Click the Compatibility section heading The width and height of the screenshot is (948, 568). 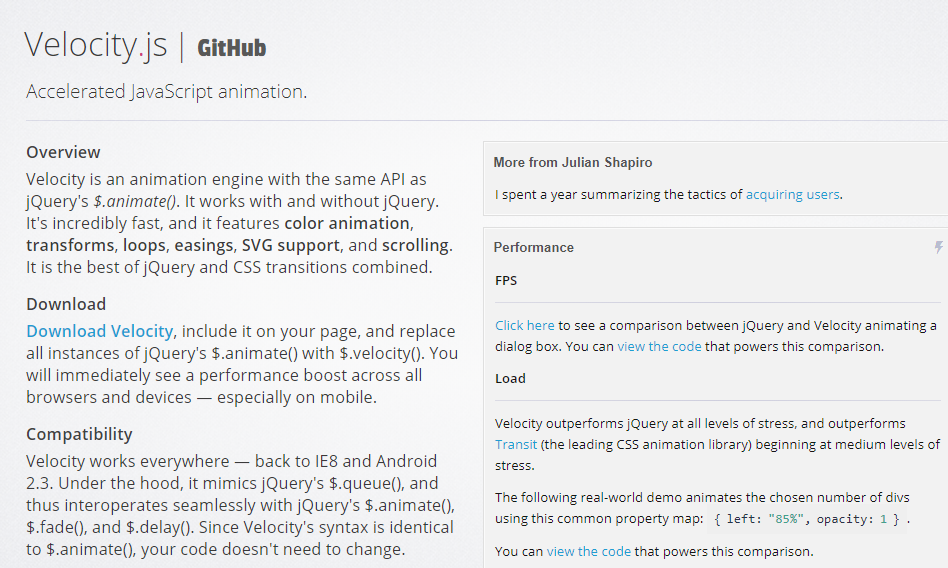[79, 434]
